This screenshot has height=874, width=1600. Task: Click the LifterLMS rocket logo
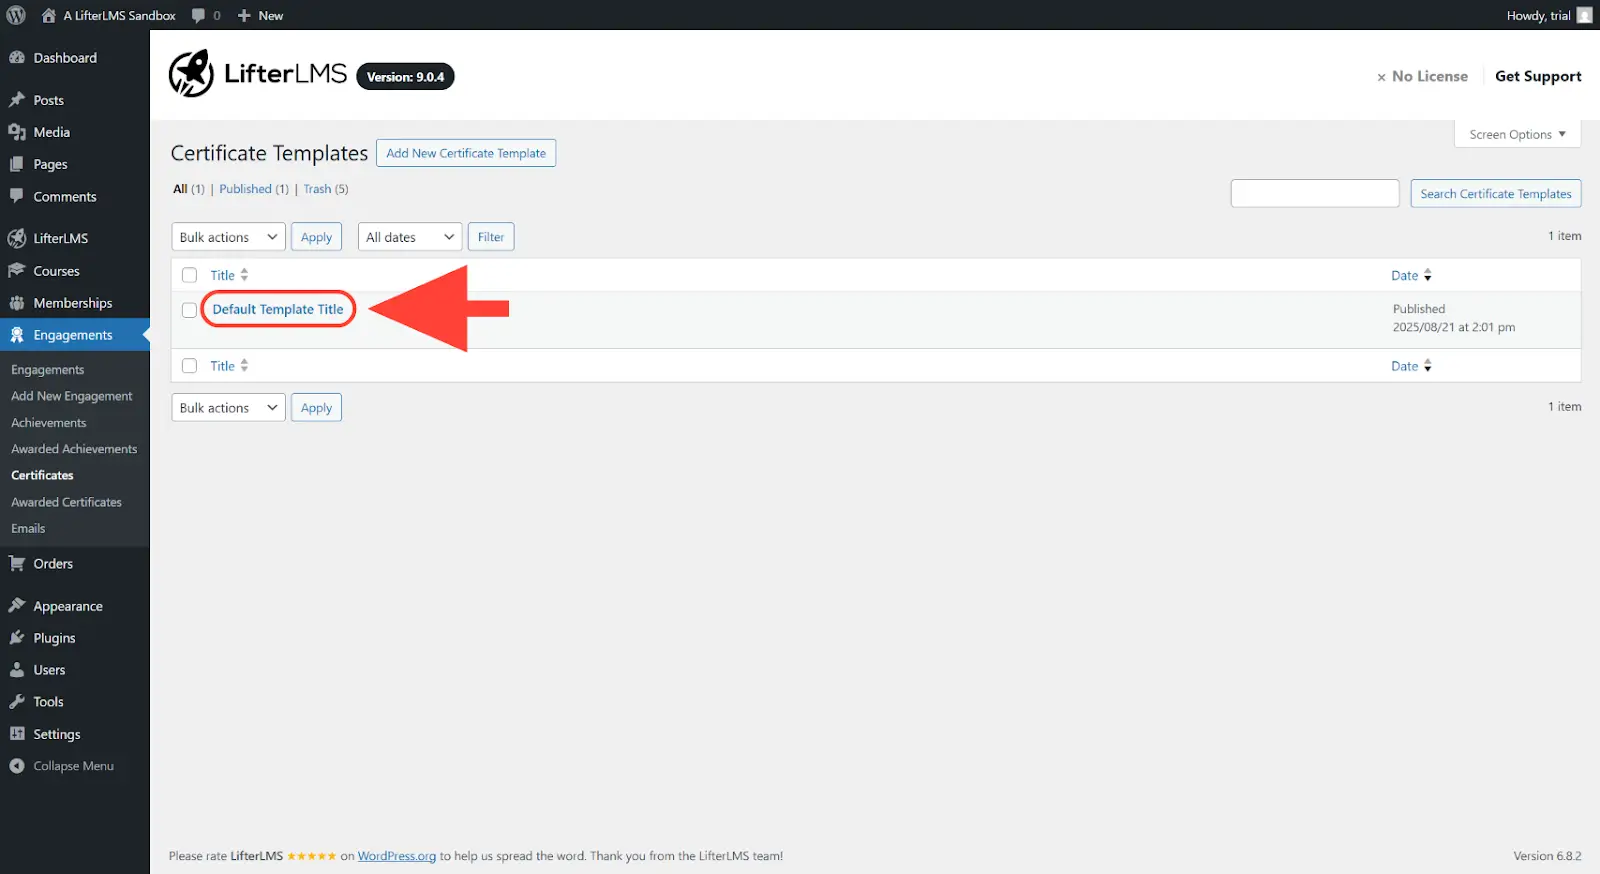191,74
